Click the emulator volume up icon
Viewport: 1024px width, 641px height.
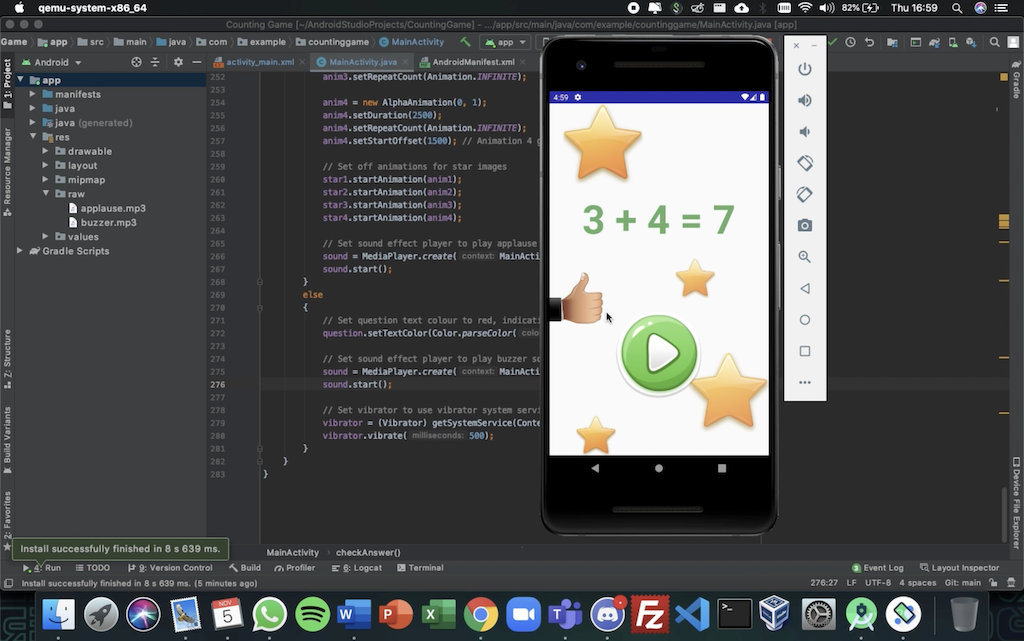pos(804,101)
